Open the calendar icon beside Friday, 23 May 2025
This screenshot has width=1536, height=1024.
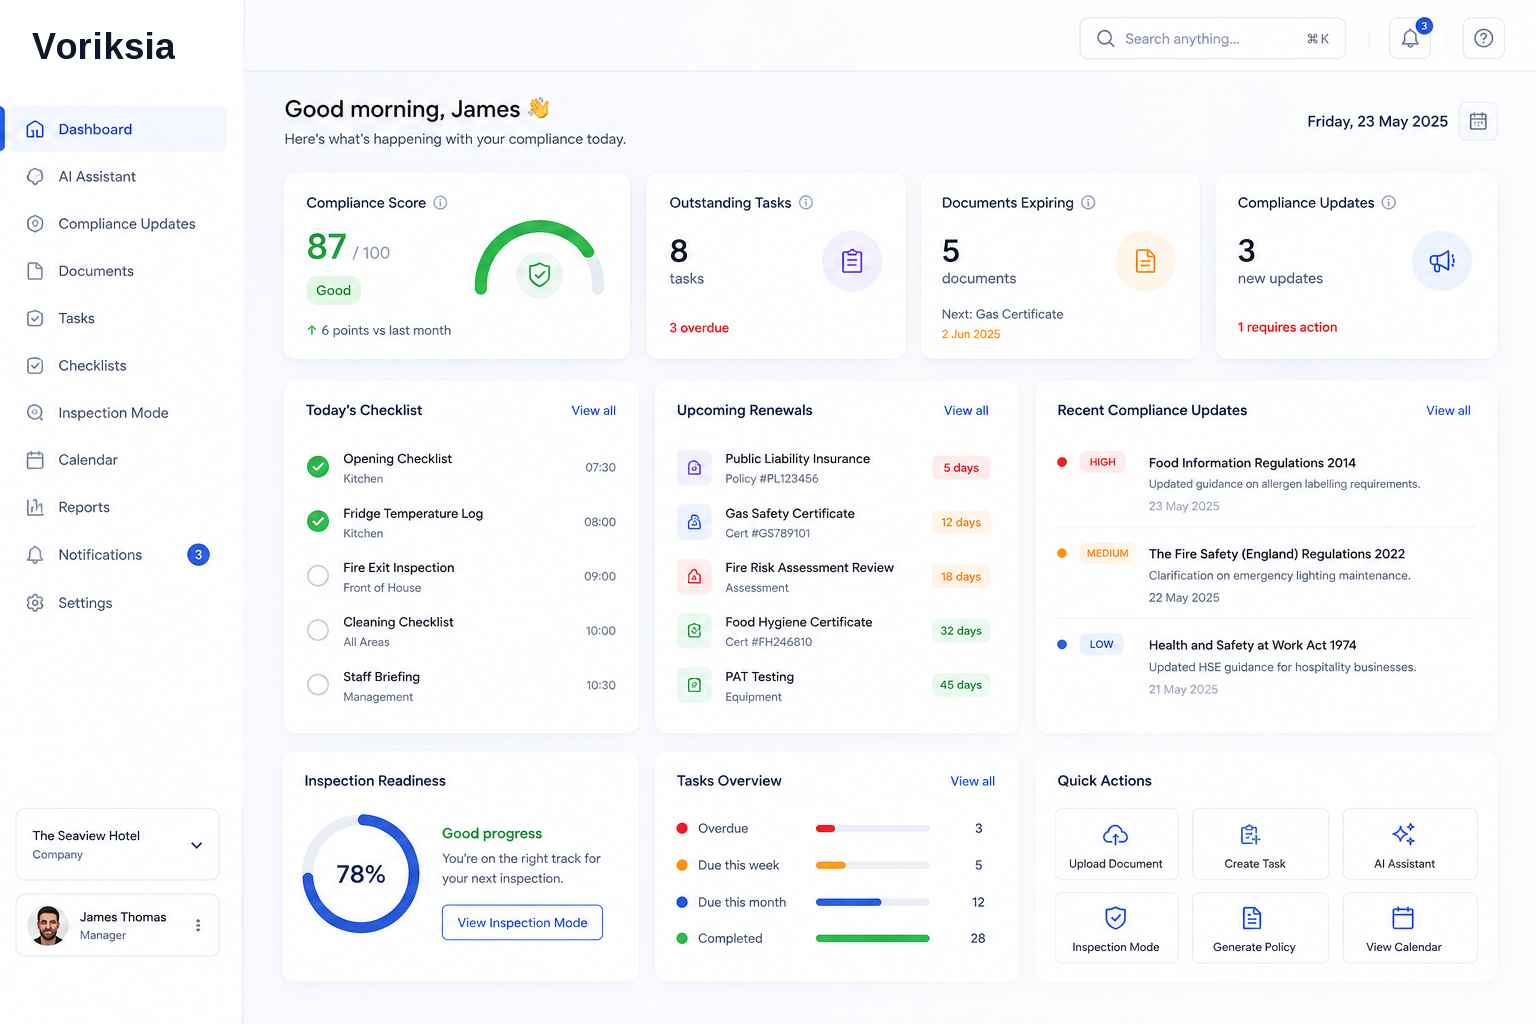tap(1477, 121)
